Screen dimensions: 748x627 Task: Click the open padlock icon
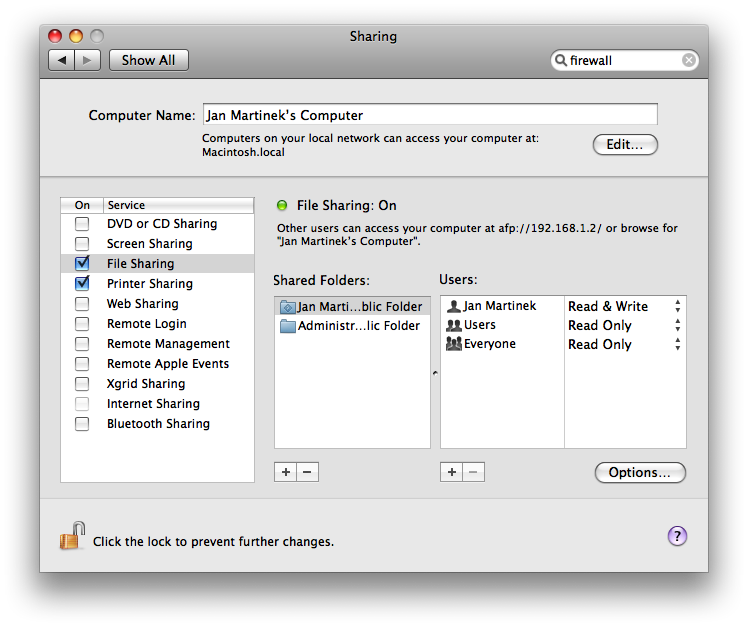[x=73, y=536]
